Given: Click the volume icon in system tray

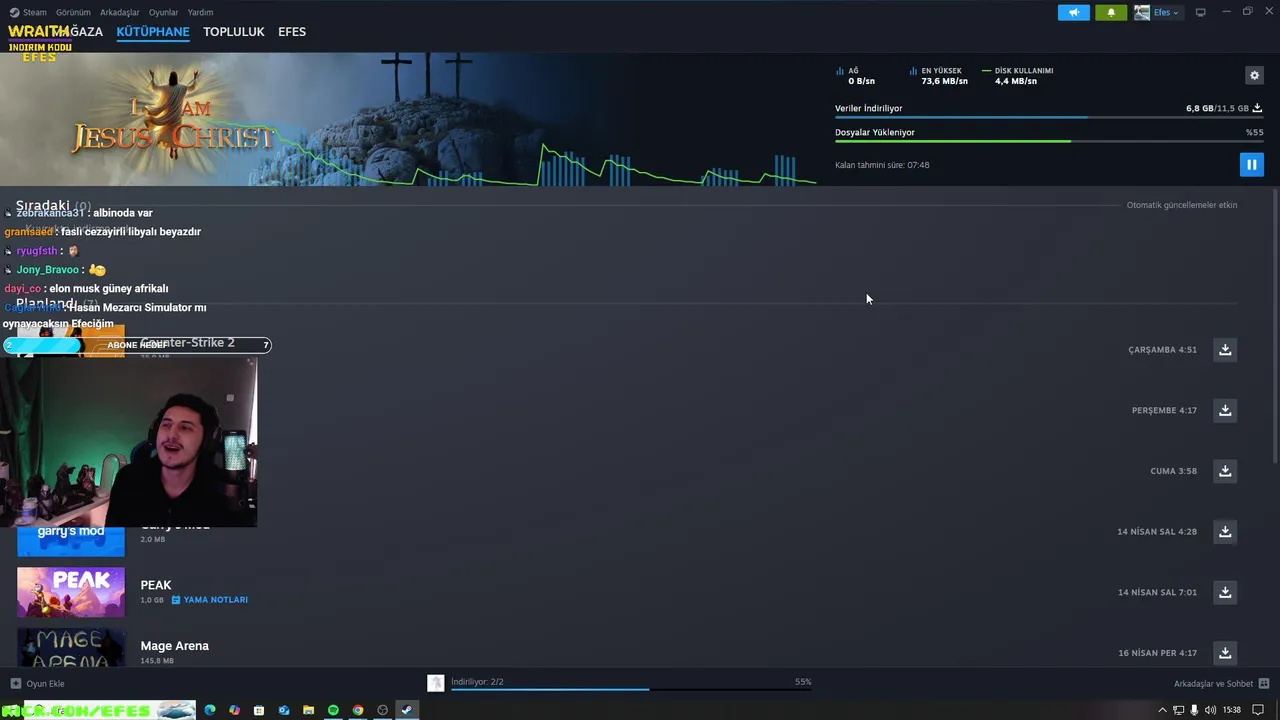Looking at the screenshot, I should click(1211, 710).
